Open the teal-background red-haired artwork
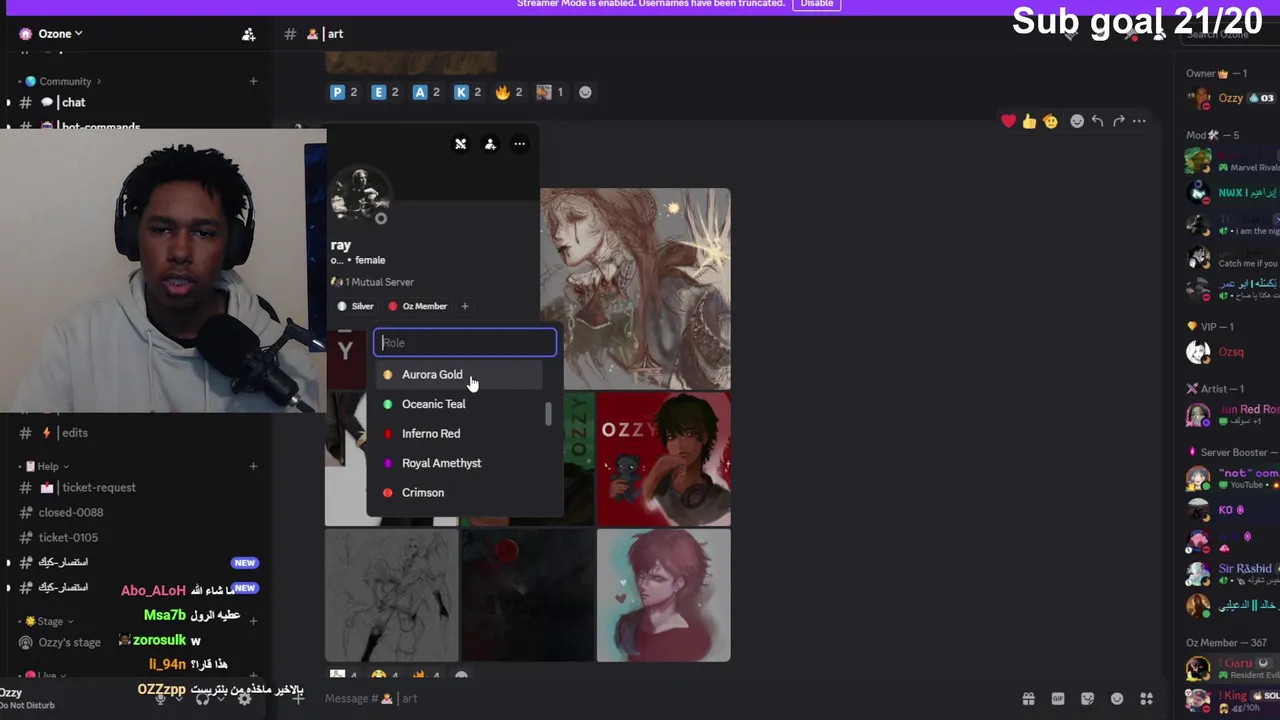Viewport: 1280px width, 720px height. tap(664, 595)
